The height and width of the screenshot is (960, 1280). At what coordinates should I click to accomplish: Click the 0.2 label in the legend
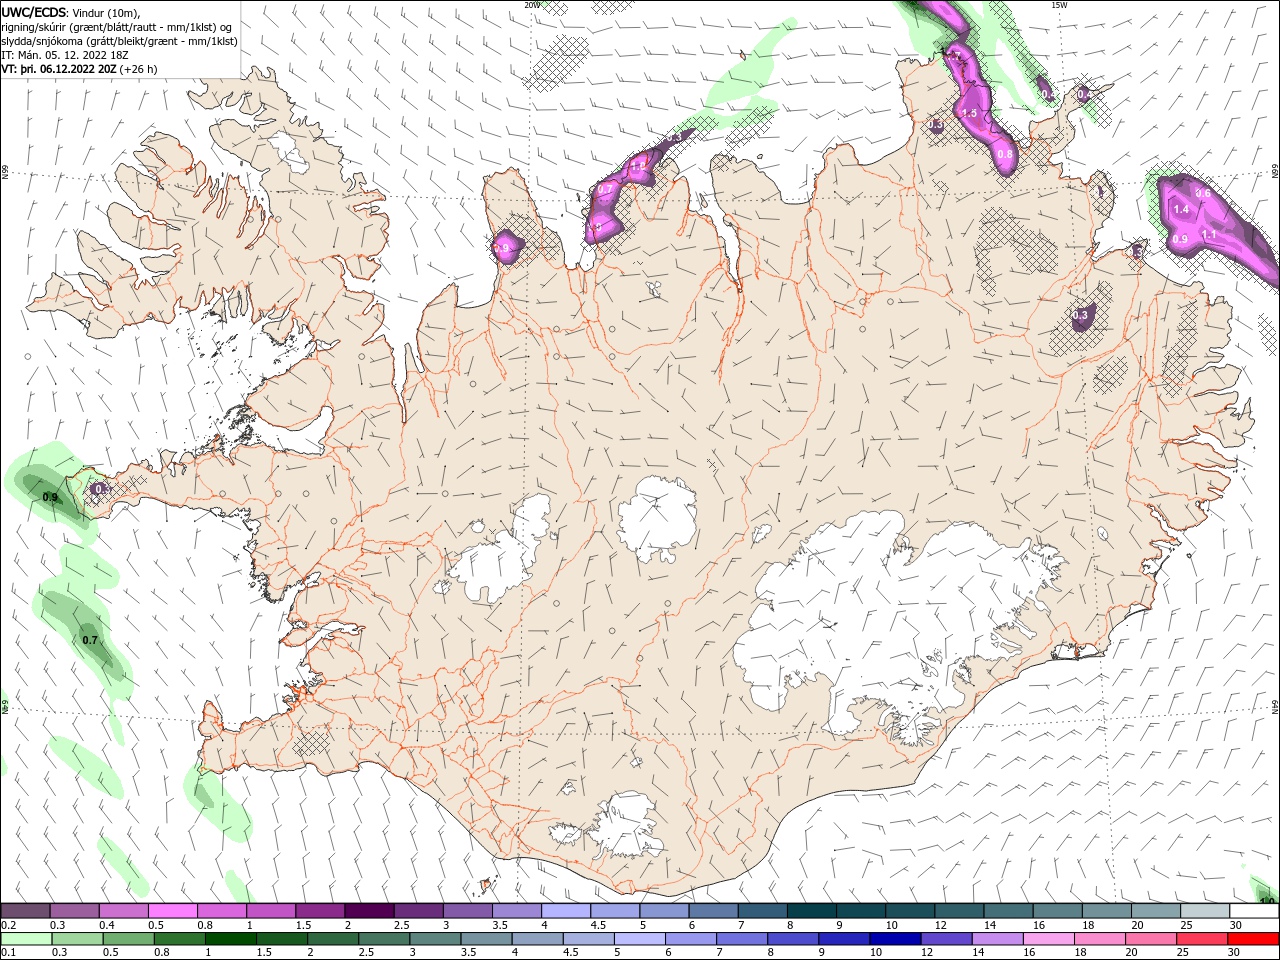9,925
